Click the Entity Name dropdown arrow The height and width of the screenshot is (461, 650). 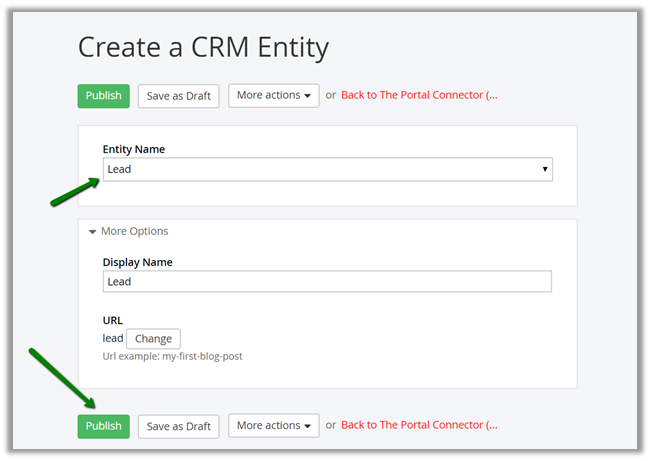545,170
